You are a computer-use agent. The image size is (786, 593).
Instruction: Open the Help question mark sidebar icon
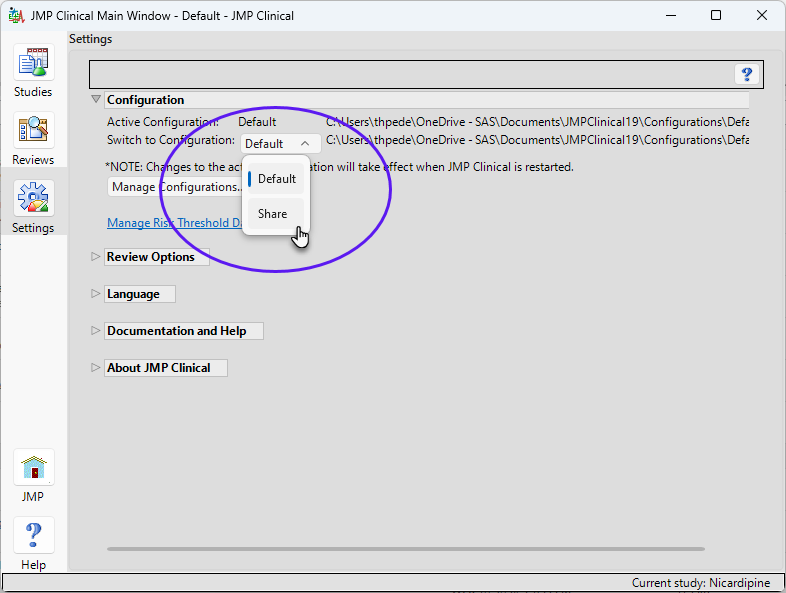tap(33, 535)
